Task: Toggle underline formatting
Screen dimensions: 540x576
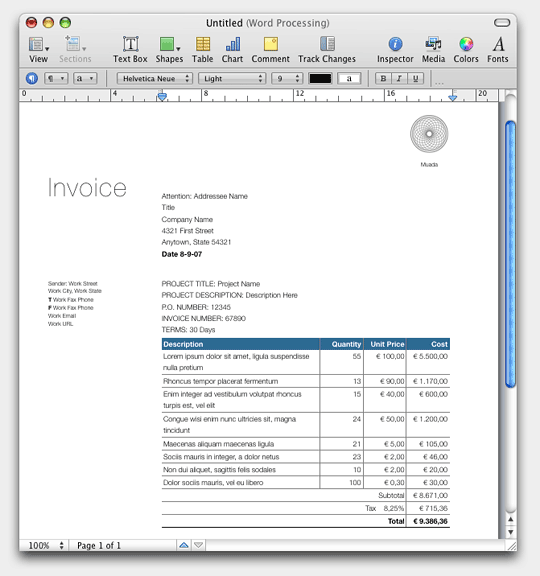Action: [415, 78]
